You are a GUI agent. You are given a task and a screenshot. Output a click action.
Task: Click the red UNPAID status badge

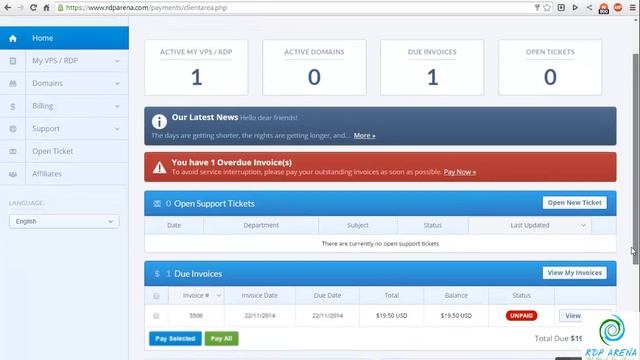pyautogui.click(x=521, y=316)
